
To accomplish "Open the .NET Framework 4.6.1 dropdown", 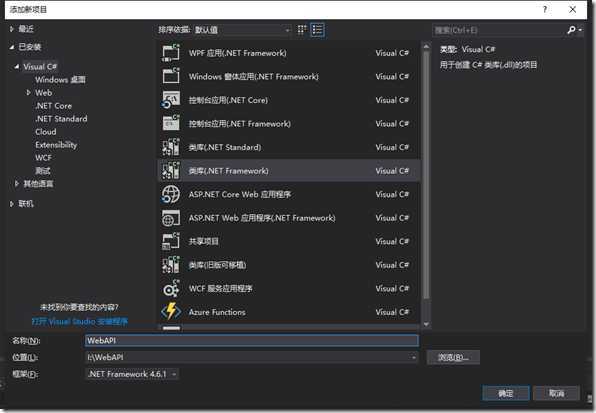I will coord(132,374).
